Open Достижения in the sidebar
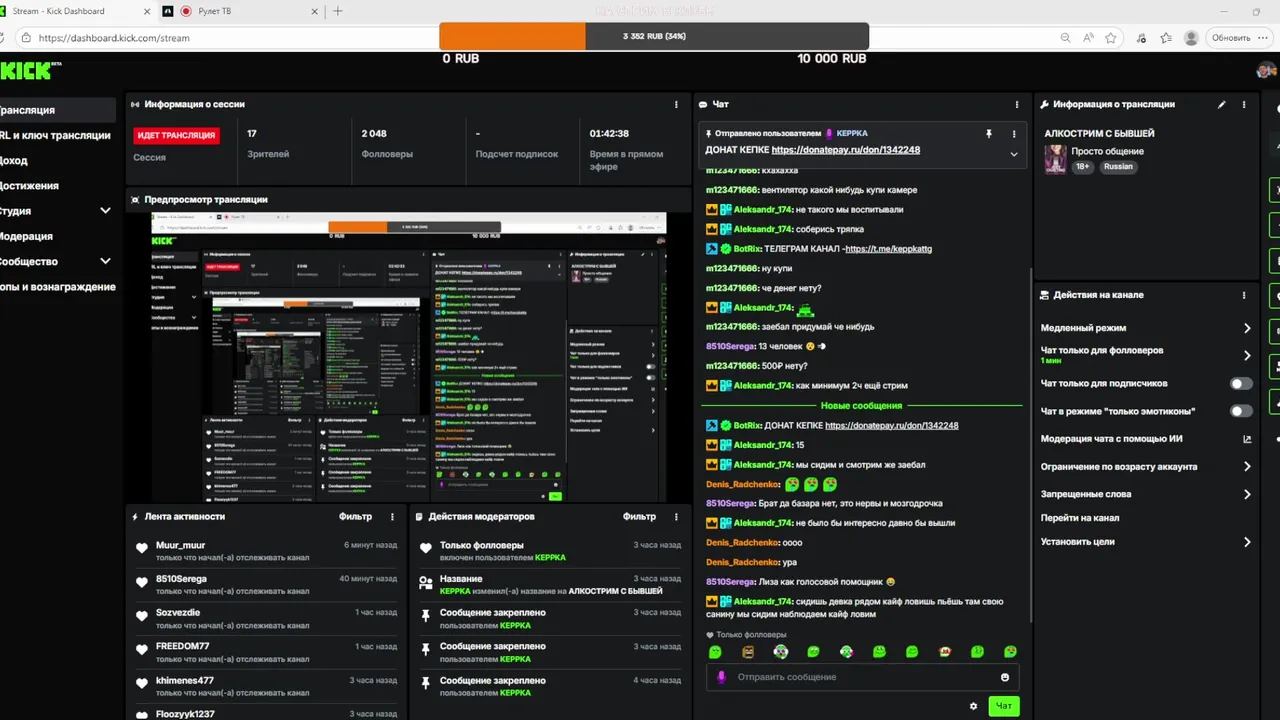The image size is (1280, 720). coord(29,186)
